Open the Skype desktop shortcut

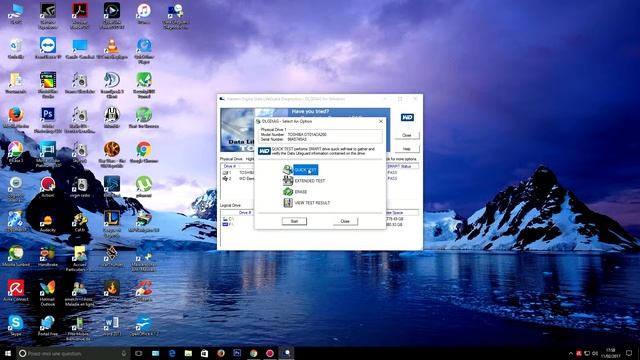(x=16, y=326)
